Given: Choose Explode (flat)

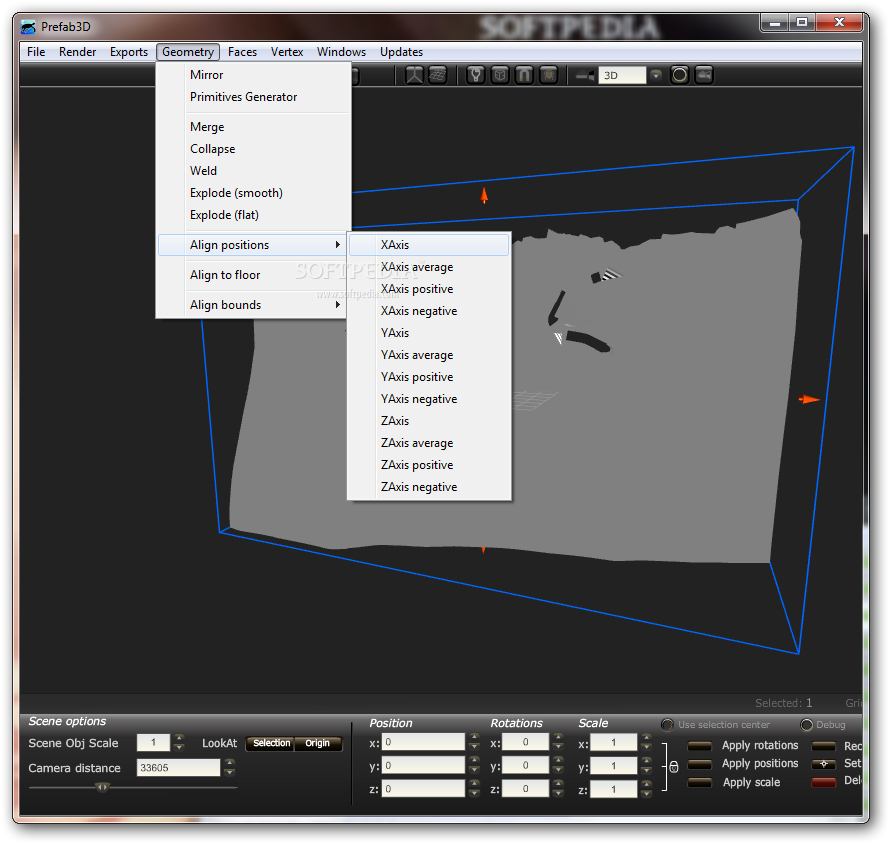Looking at the screenshot, I should tap(252, 215).
